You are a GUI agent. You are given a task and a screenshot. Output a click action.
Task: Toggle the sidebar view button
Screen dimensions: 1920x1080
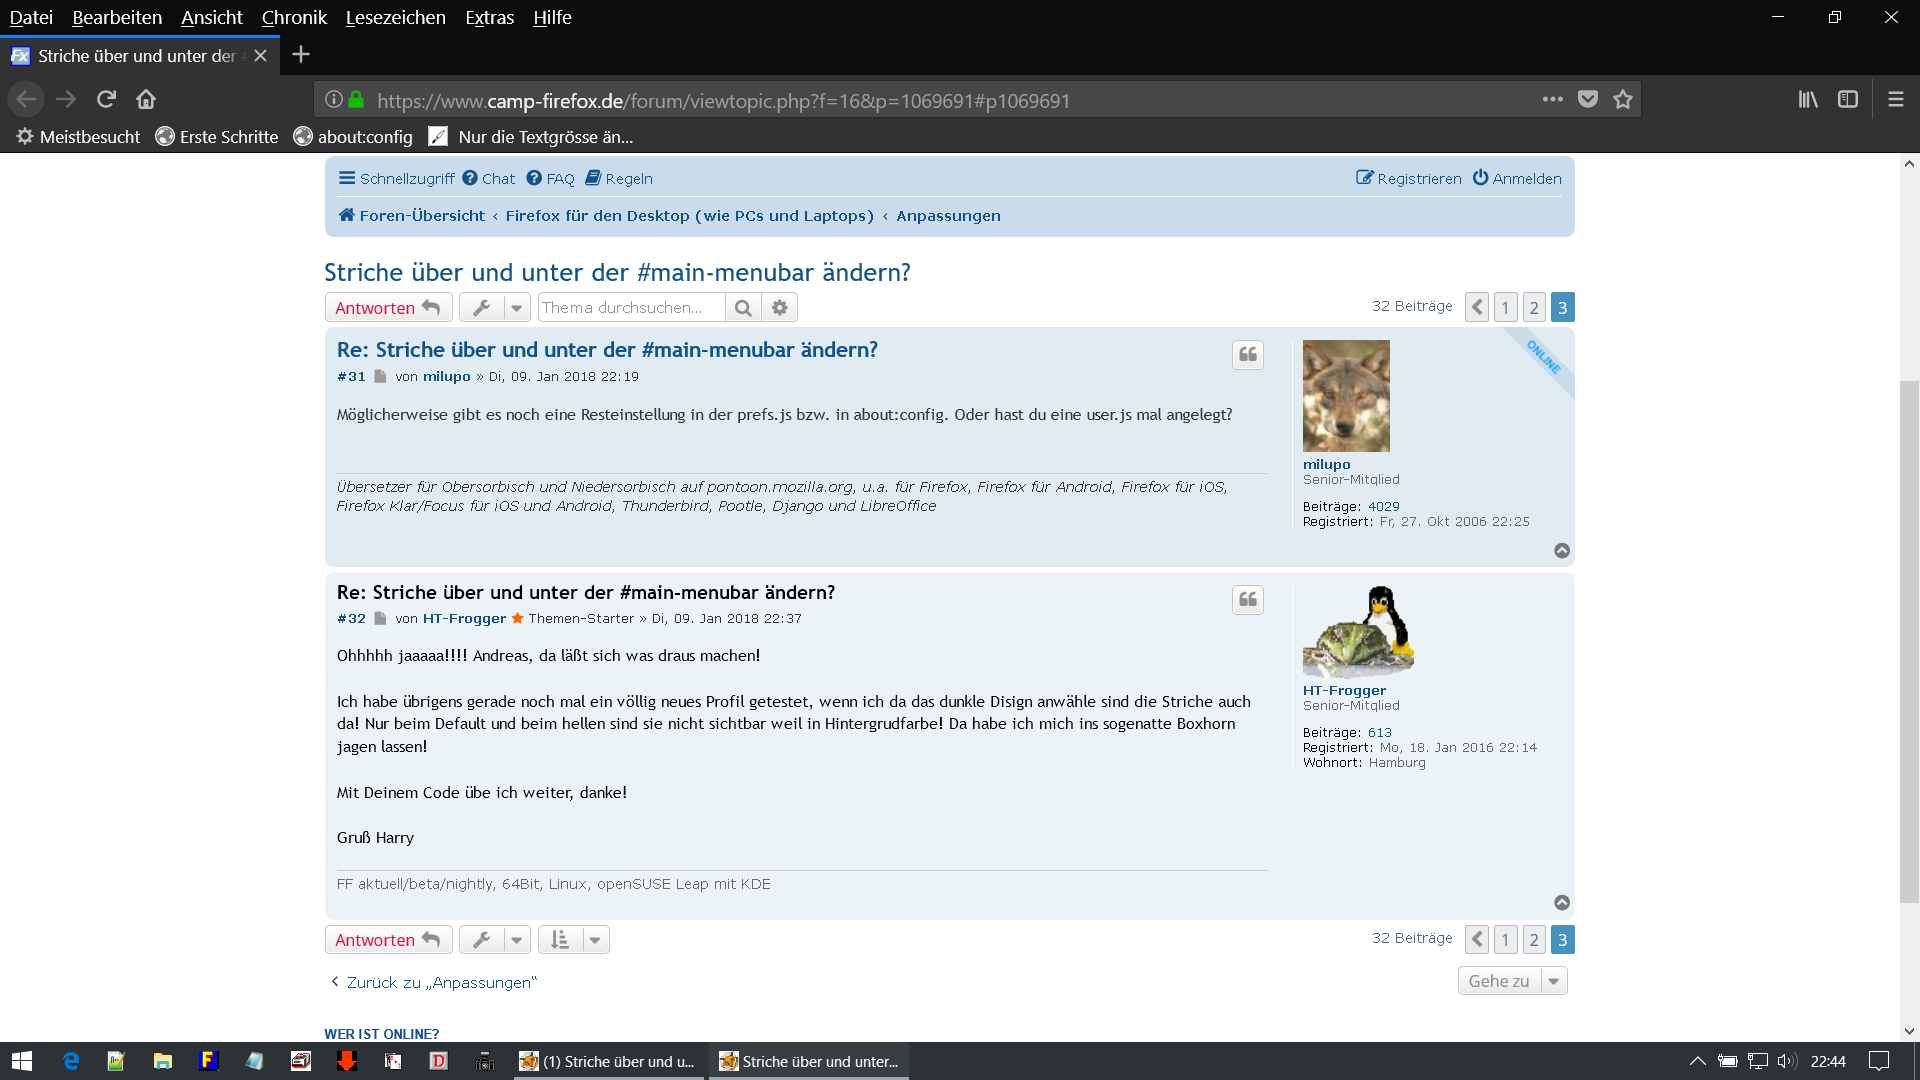tap(1848, 99)
